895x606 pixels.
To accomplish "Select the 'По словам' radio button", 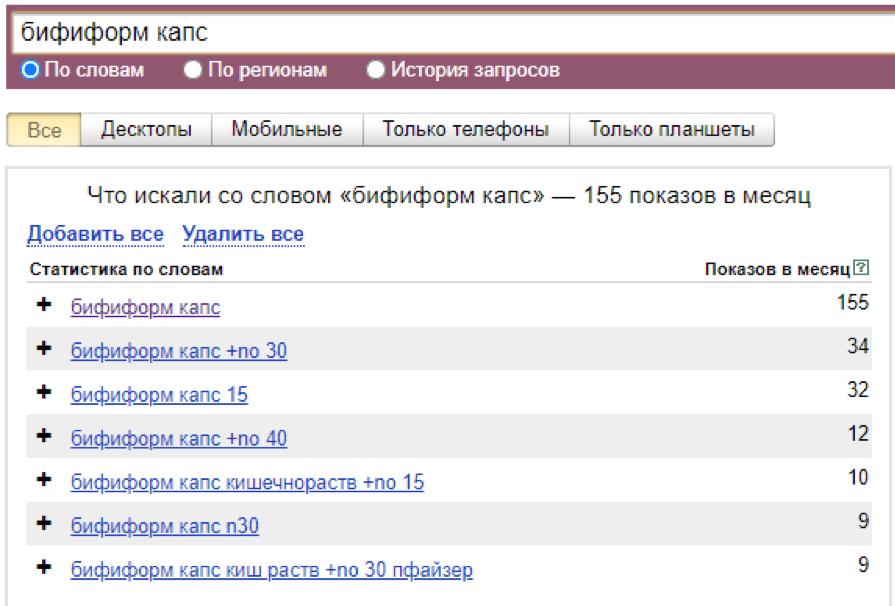I will tap(30, 70).
